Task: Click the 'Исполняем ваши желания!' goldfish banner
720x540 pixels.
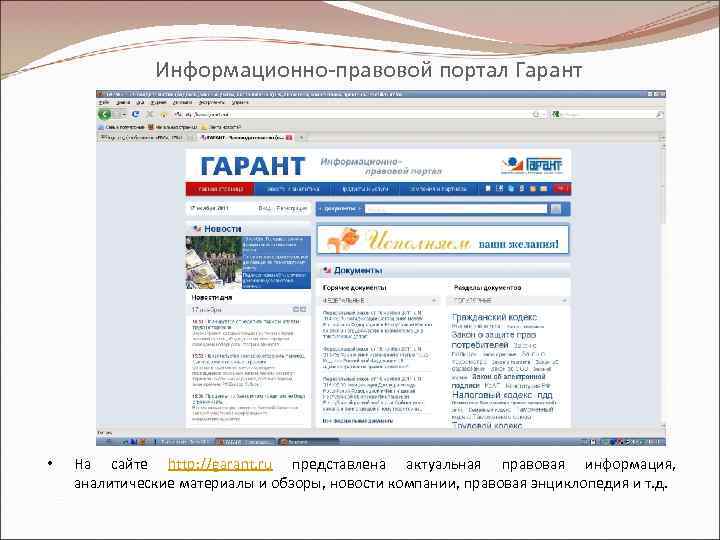Action: click(443, 239)
